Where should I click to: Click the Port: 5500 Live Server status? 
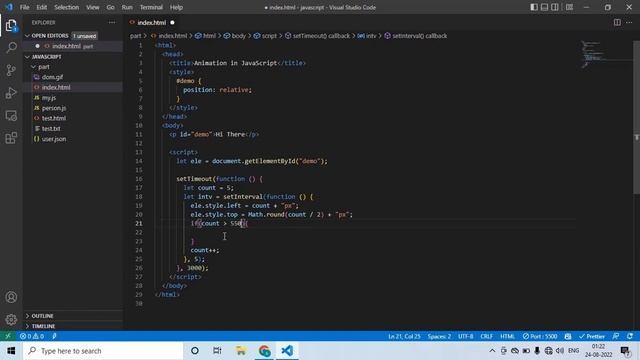click(x=540, y=336)
